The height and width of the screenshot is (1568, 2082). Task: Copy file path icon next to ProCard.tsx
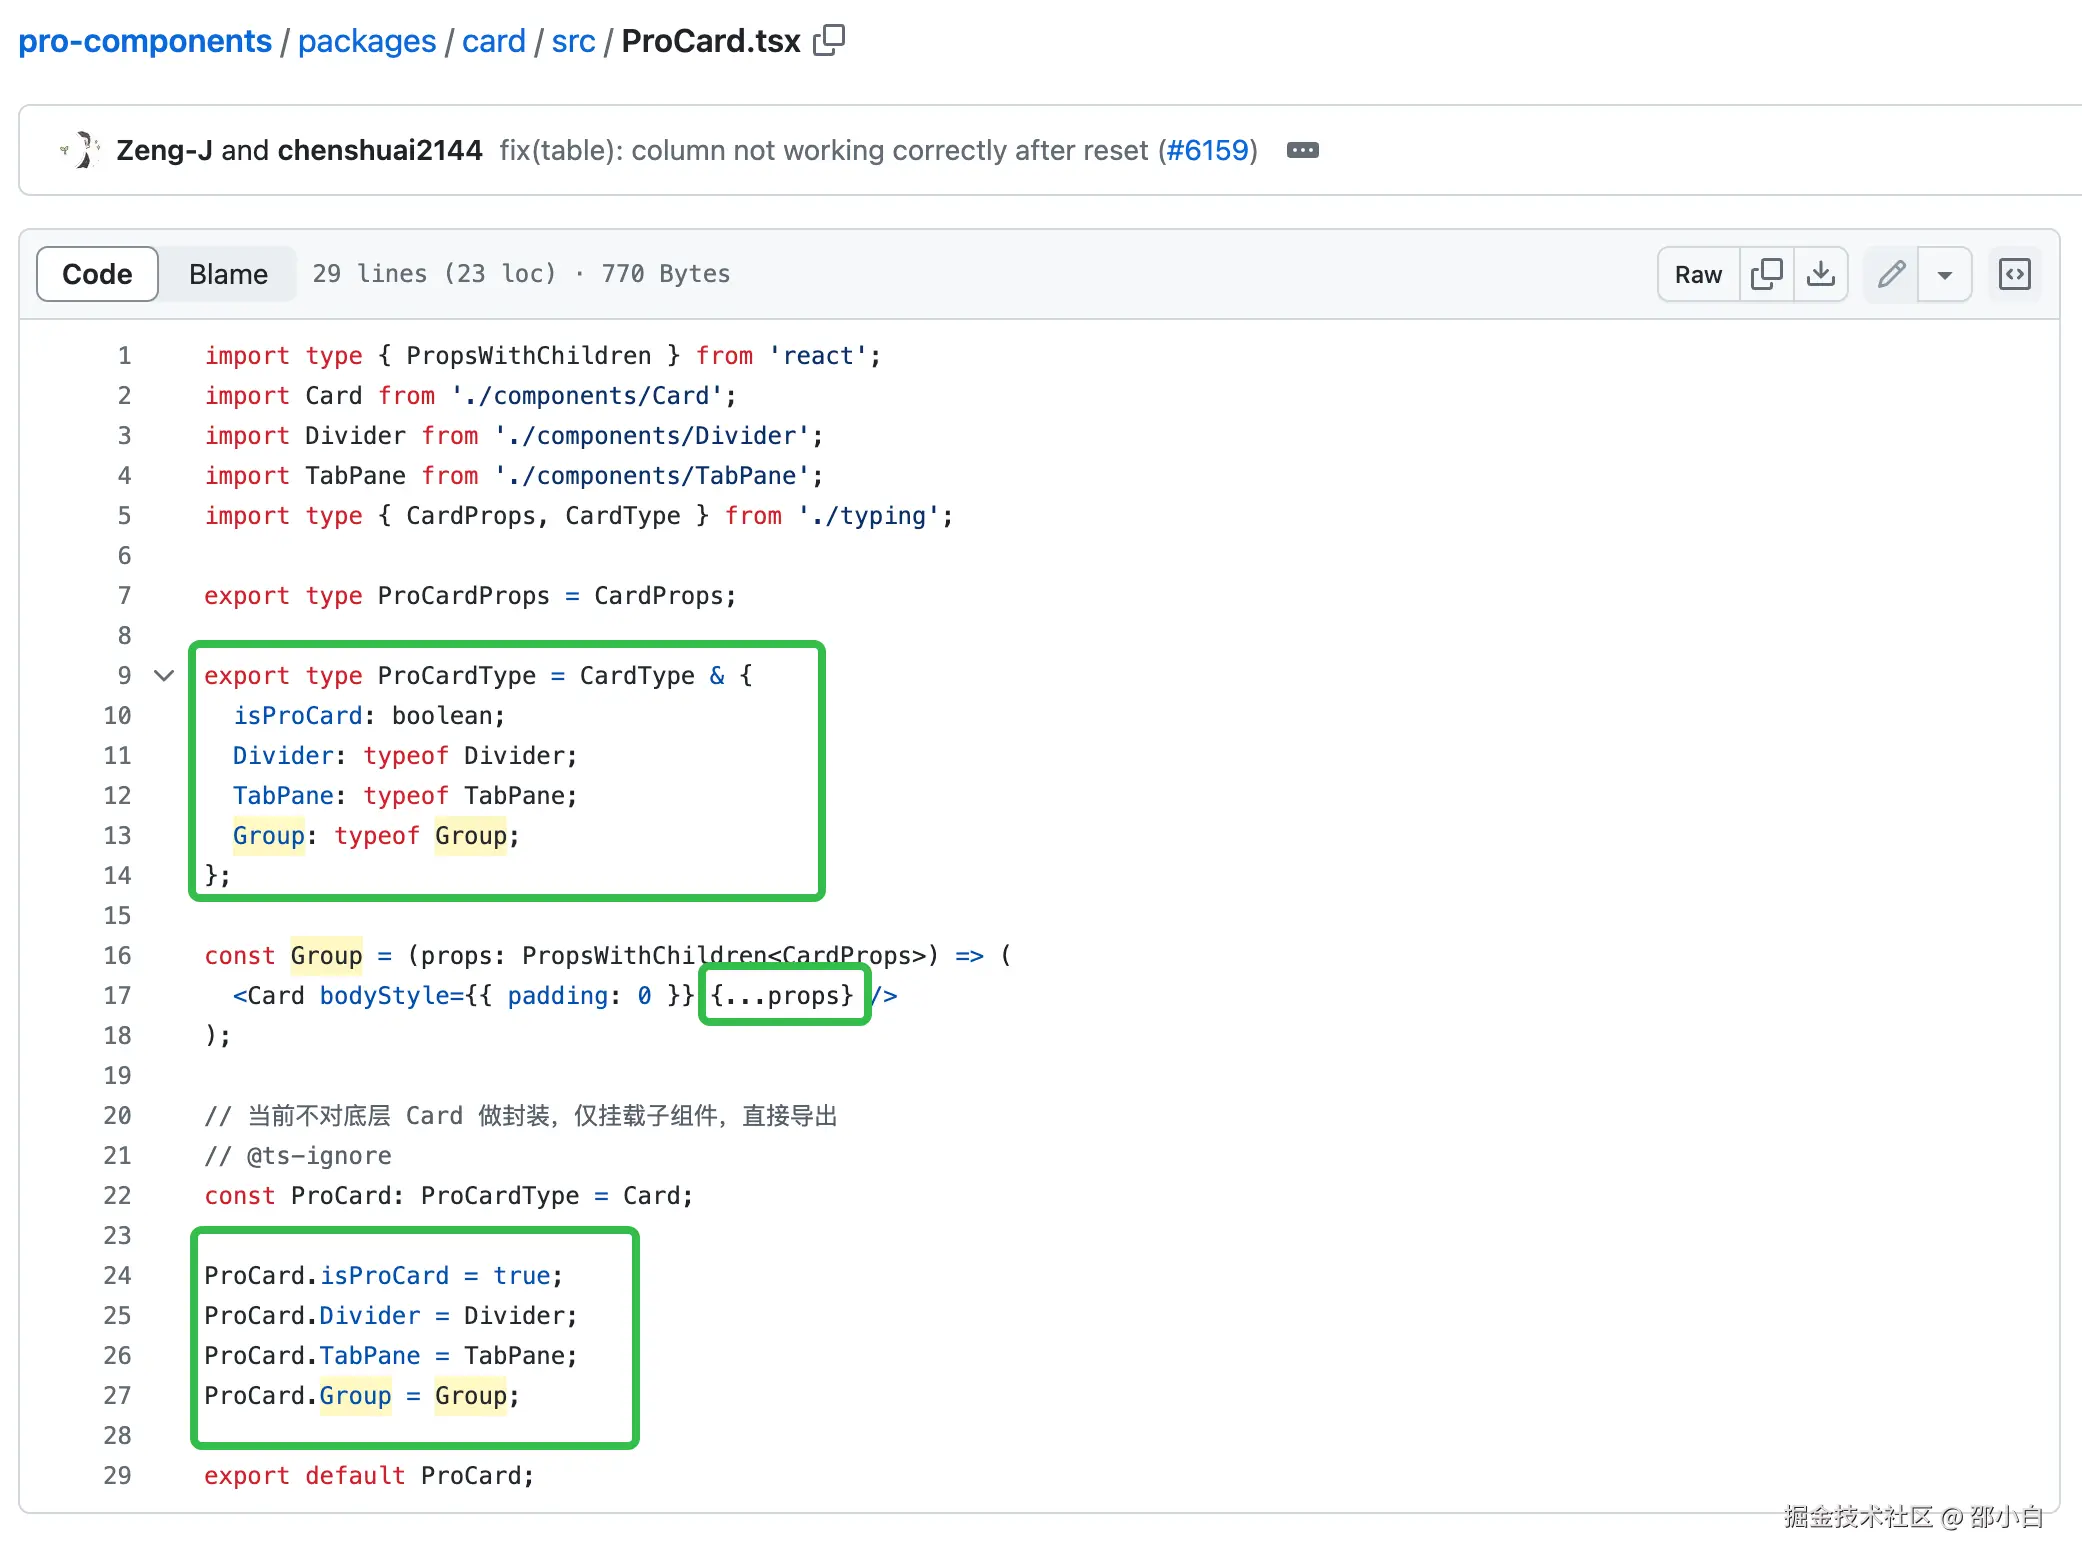(829, 41)
